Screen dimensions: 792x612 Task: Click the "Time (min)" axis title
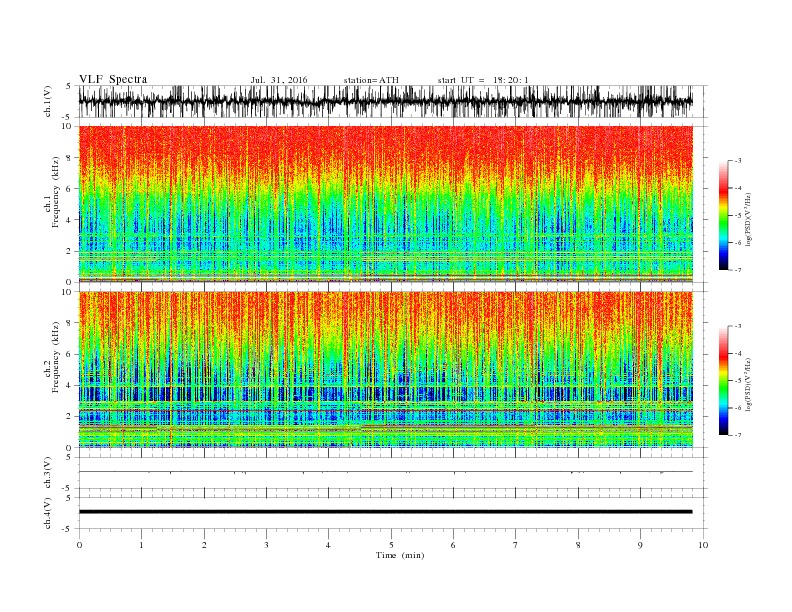400,555
